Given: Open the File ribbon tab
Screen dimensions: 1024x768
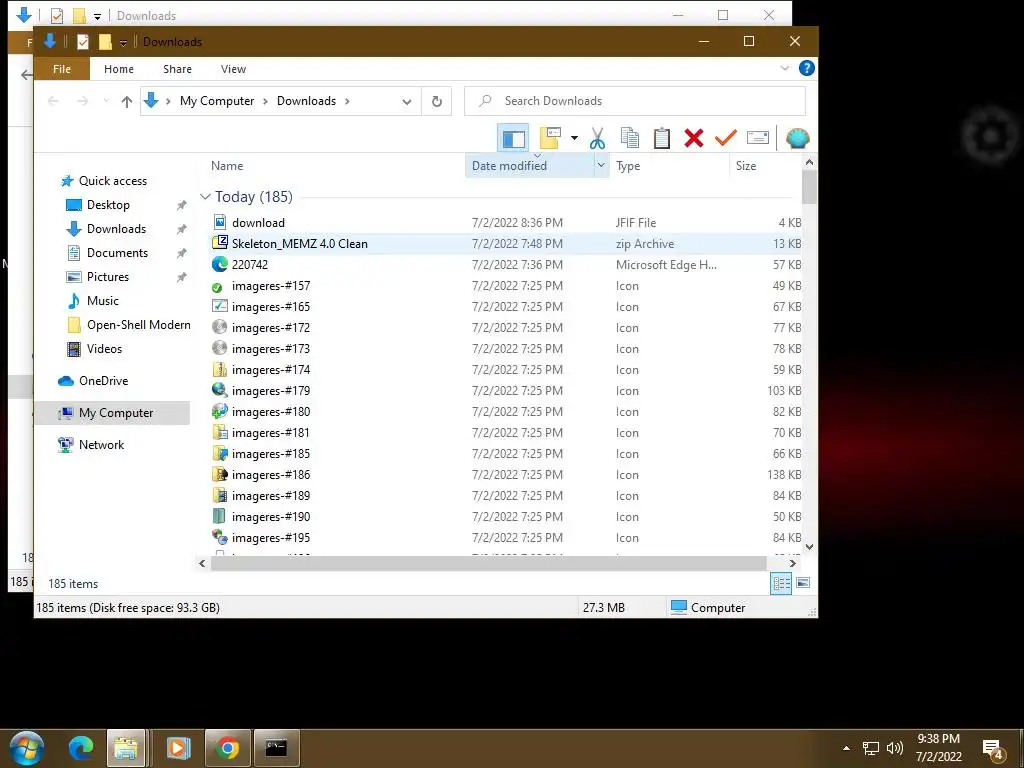Looking at the screenshot, I should point(62,69).
